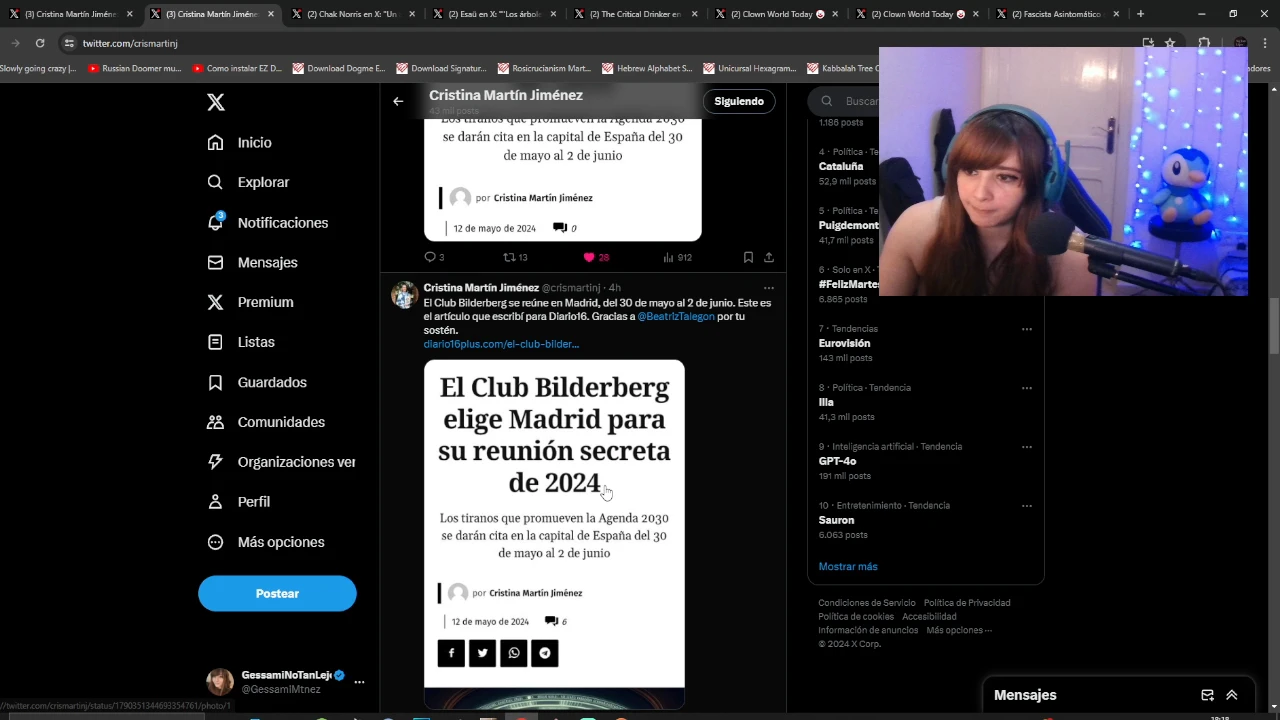Open Comunidades
The image size is (1280, 720).
click(x=265, y=422)
